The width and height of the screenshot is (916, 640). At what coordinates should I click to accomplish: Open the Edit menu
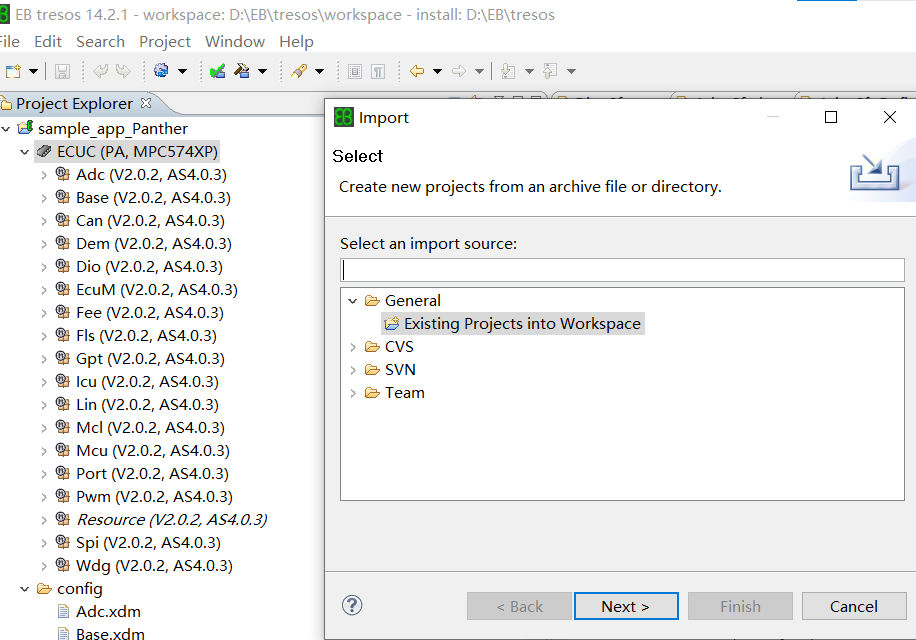pos(48,41)
